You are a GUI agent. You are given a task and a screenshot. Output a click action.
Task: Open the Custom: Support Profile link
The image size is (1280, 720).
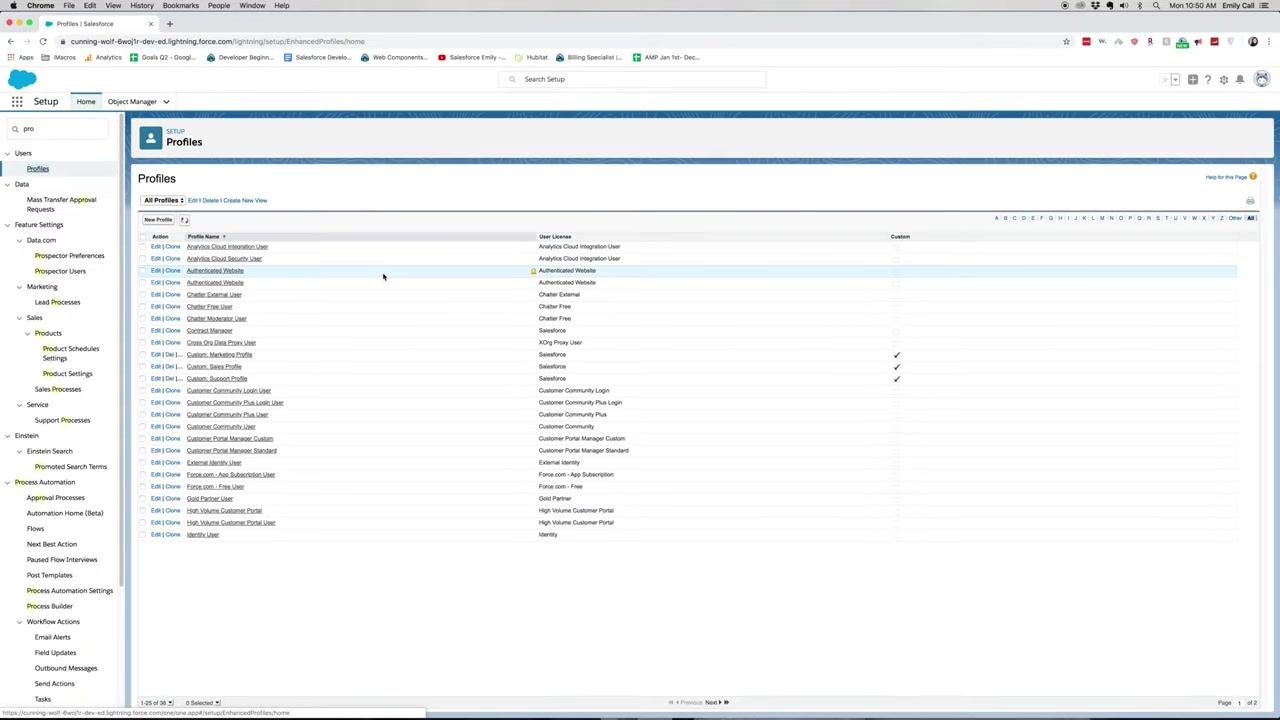coord(217,379)
